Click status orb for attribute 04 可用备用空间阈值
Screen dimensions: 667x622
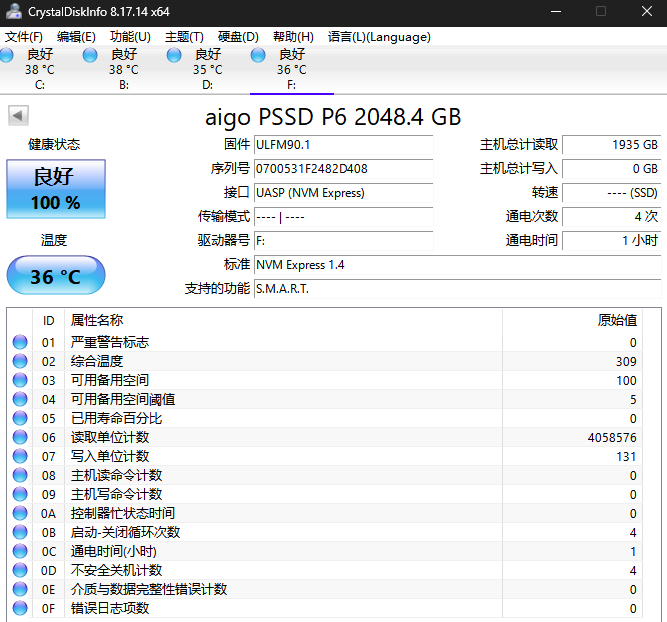pyautogui.click(x=20, y=399)
